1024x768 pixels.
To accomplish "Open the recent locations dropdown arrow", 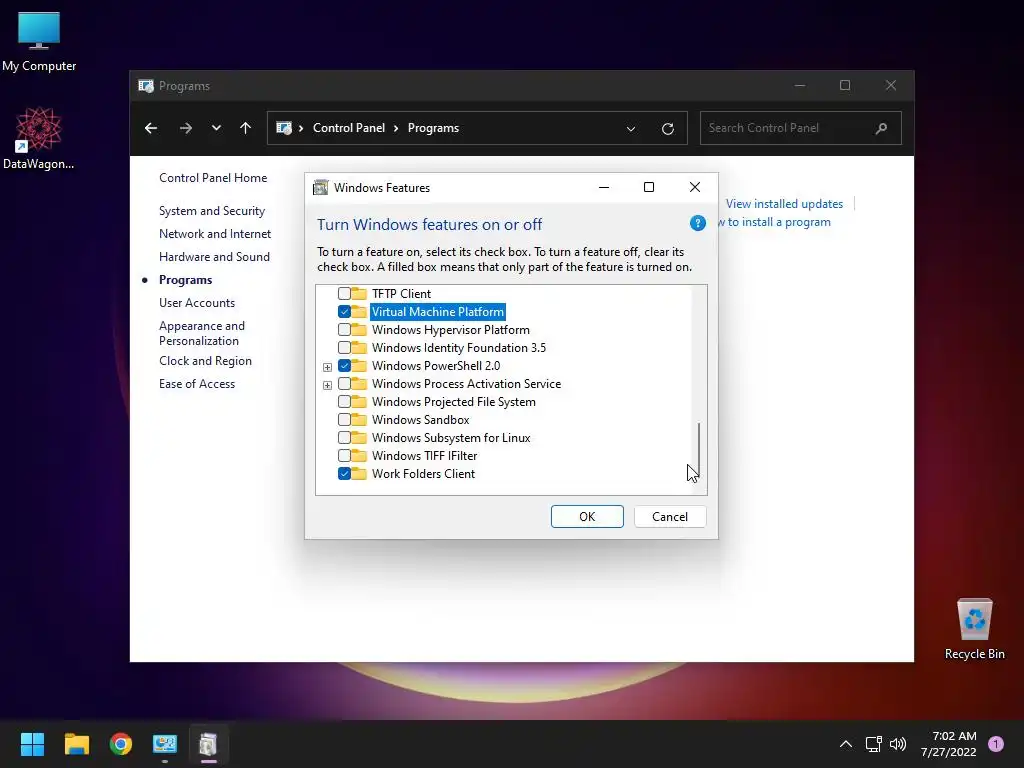I will (x=216, y=128).
